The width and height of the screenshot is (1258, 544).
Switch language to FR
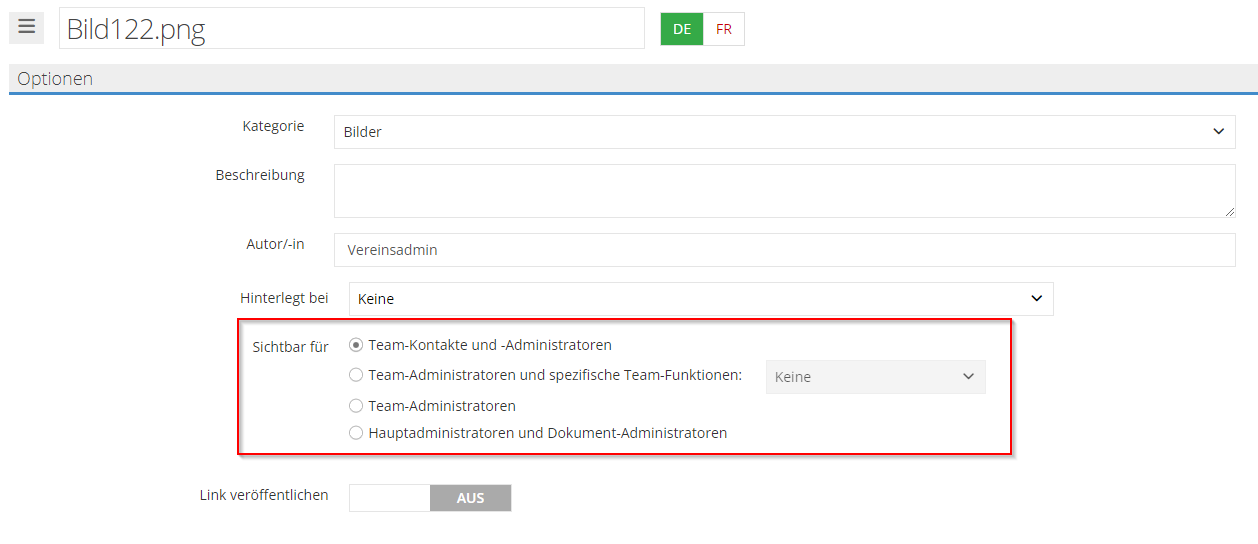724,29
